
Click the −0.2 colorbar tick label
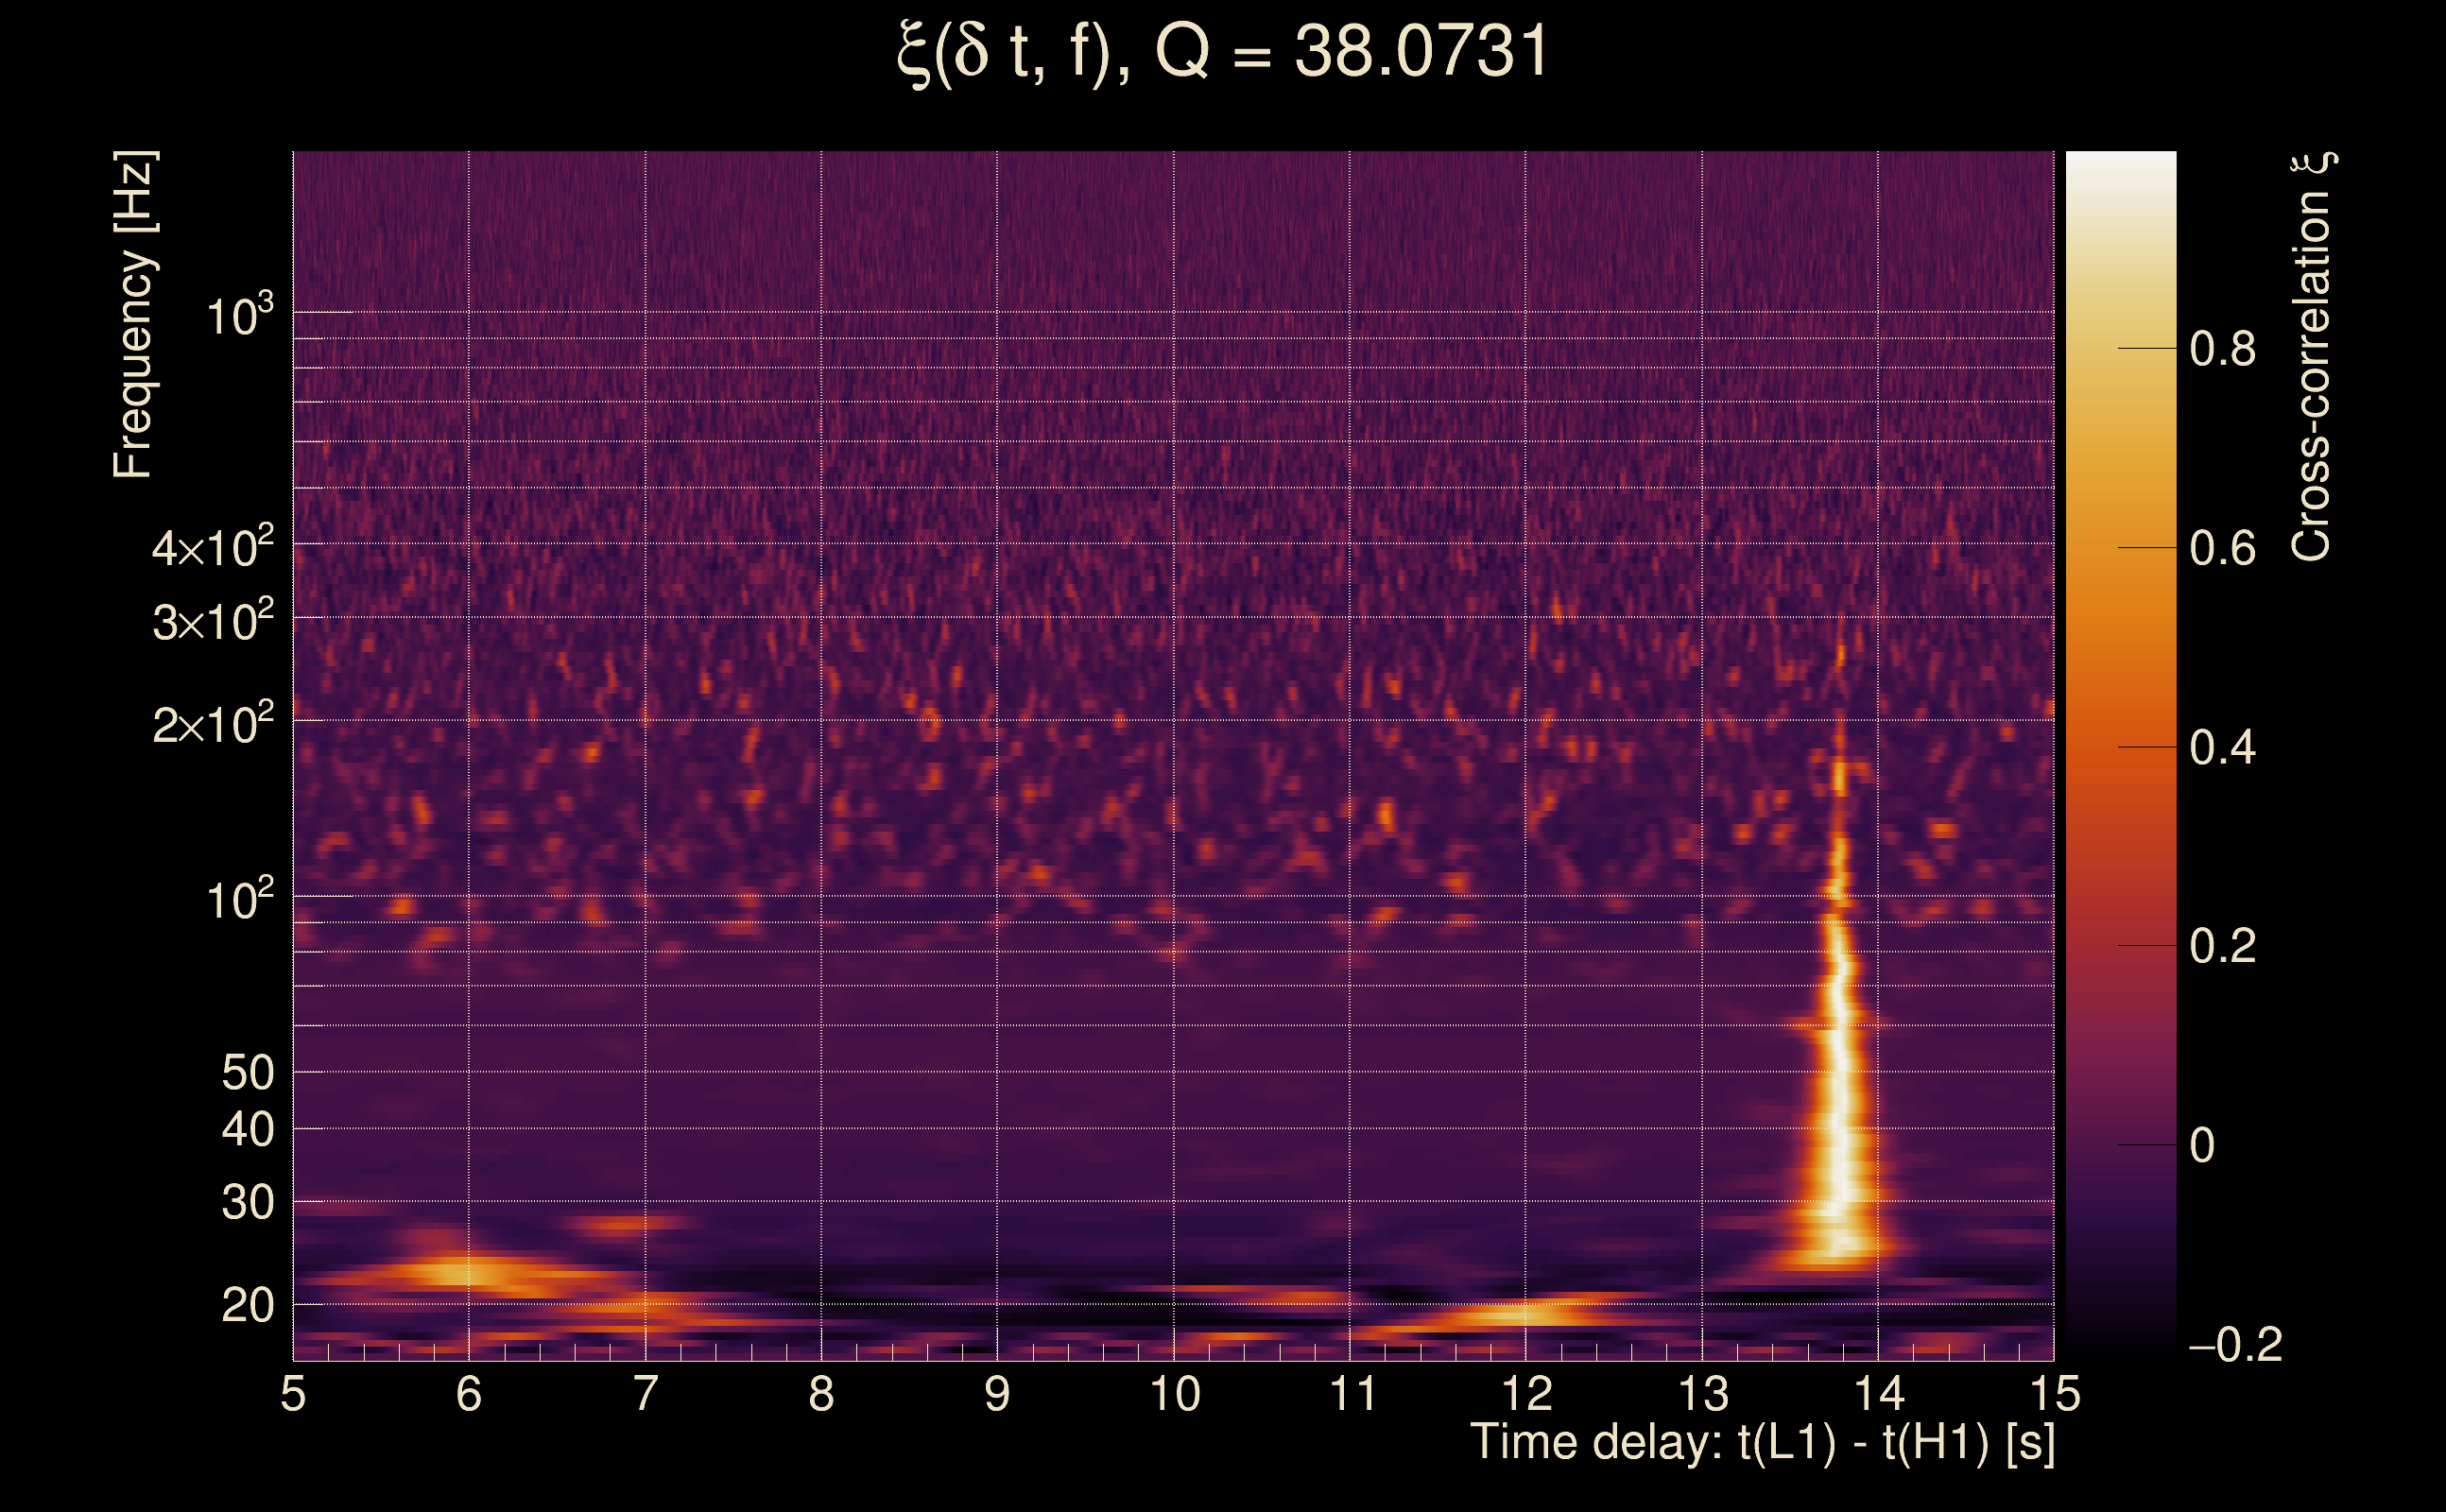pos(2234,1346)
